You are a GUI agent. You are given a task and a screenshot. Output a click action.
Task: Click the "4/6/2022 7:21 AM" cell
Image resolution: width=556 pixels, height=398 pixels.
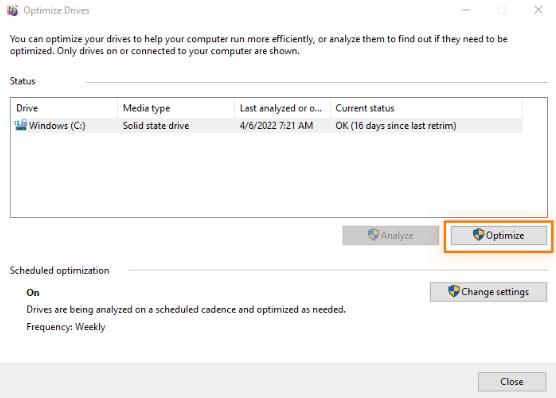276,126
